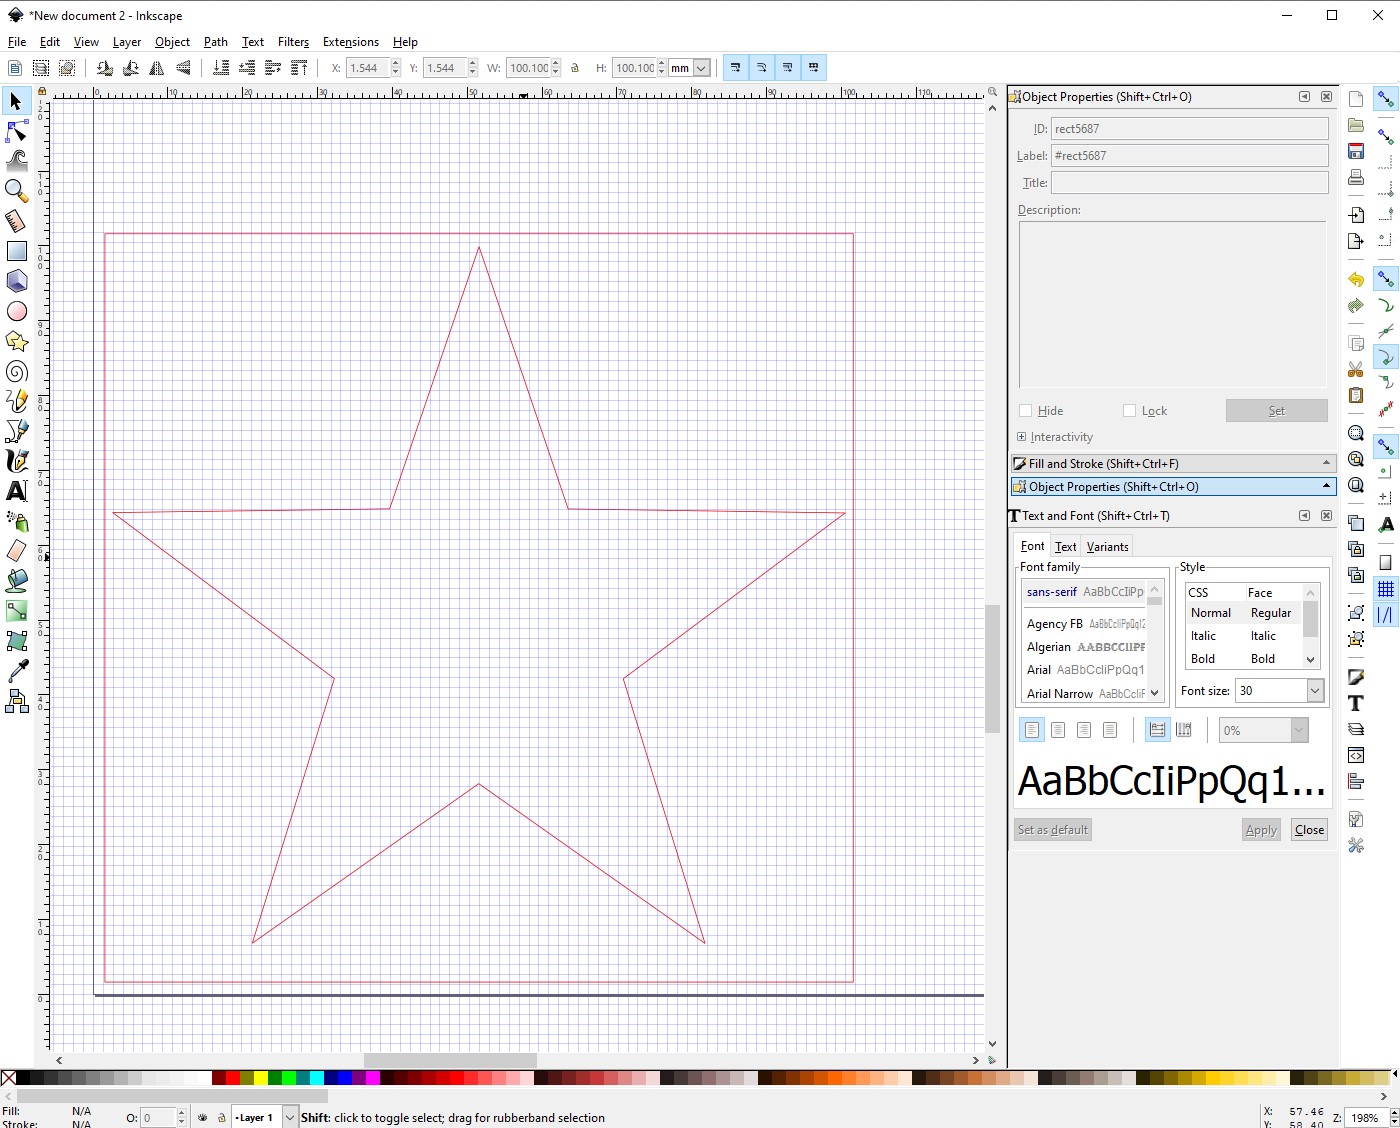Switch to the Node editing tool

16,131
